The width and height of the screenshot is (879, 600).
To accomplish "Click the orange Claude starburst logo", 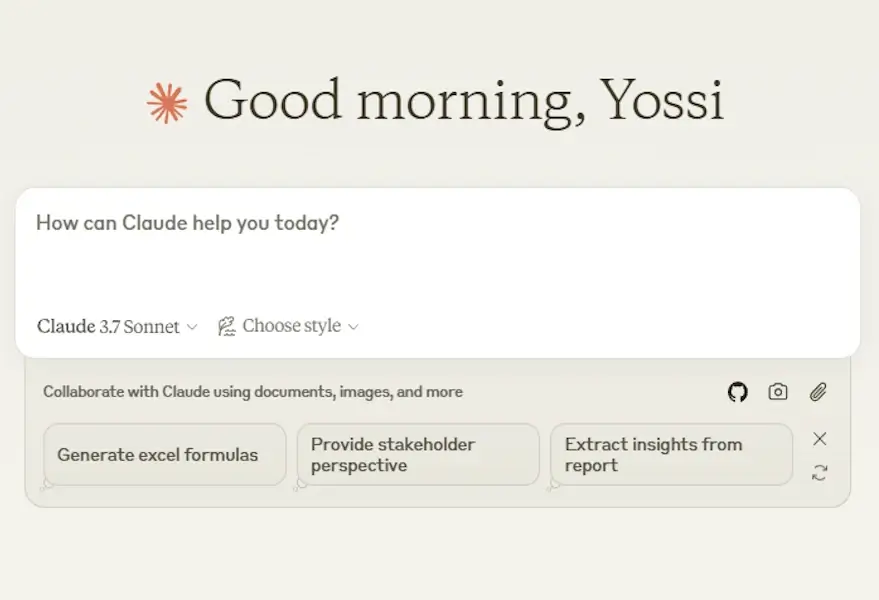I will pyautogui.click(x=167, y=103).
